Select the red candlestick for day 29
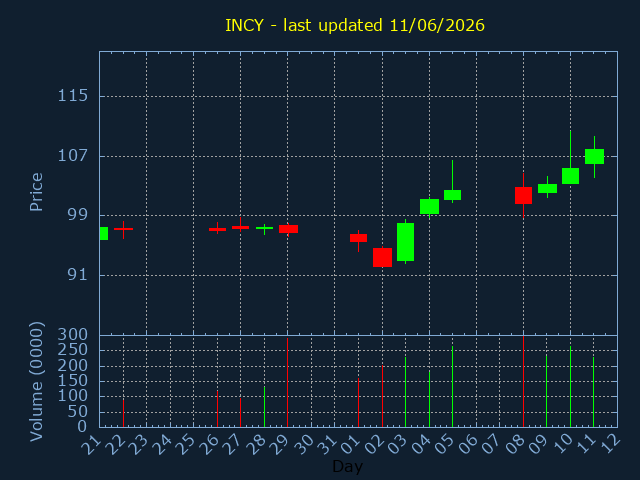640x480 pixels. (288, 229)
